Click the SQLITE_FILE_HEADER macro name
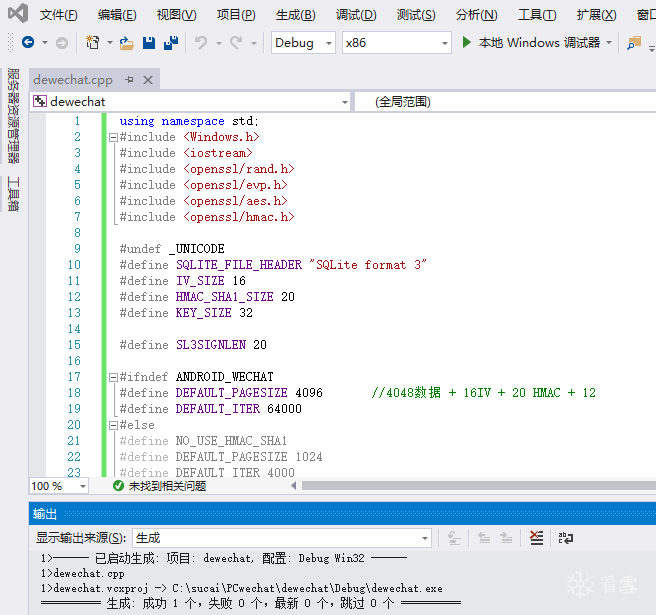 pos(238,265)
